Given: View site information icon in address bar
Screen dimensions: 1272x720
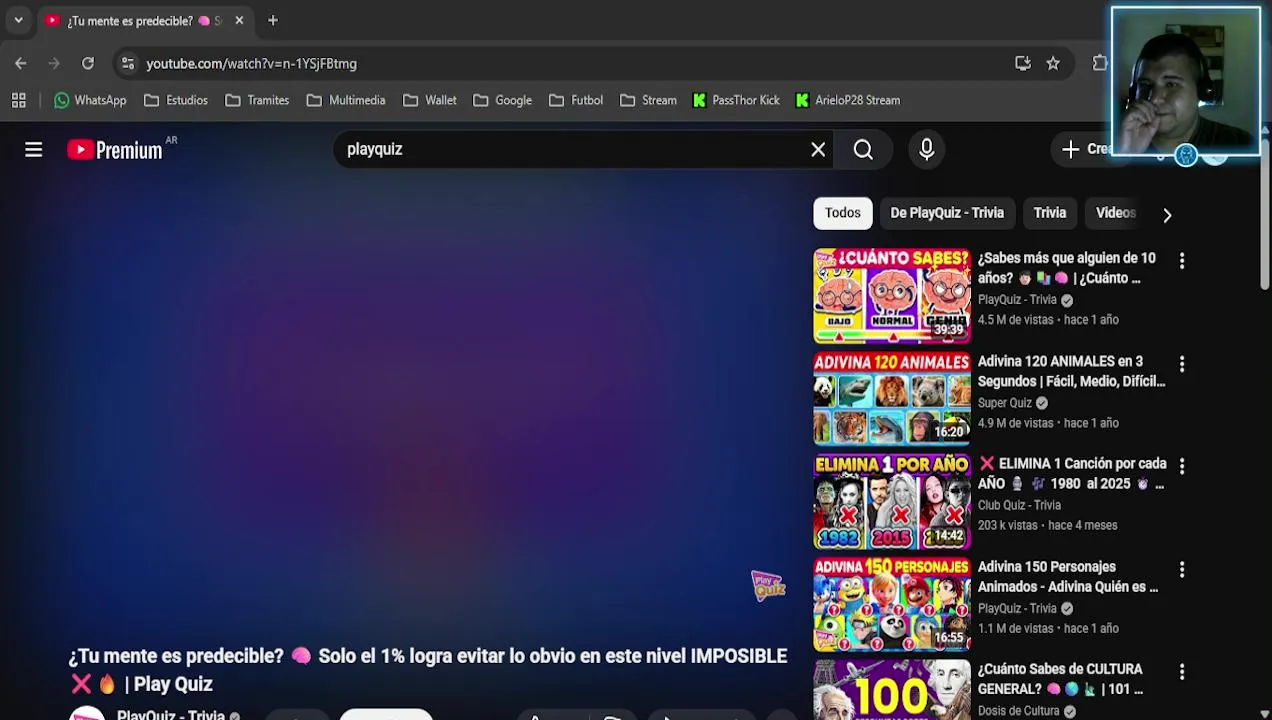Looking at the screenshot, I should [127, 63].
